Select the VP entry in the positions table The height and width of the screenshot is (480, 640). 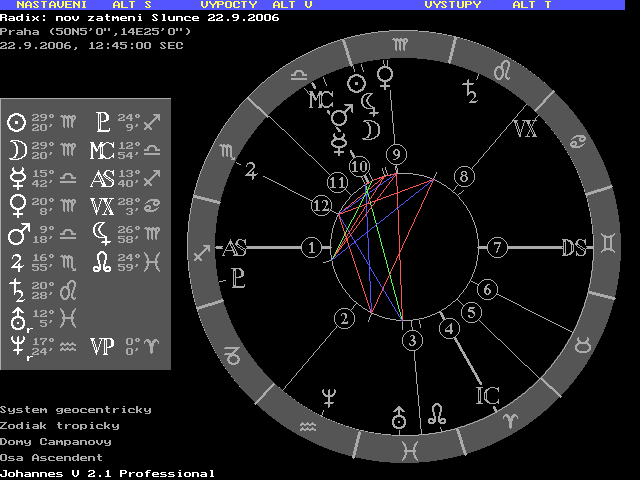point(102,346)
